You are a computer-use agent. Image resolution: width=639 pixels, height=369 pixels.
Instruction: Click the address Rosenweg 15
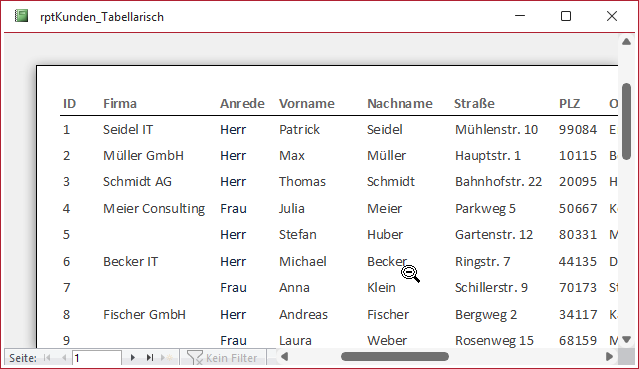pyautogui.click(x=494, y=340)
